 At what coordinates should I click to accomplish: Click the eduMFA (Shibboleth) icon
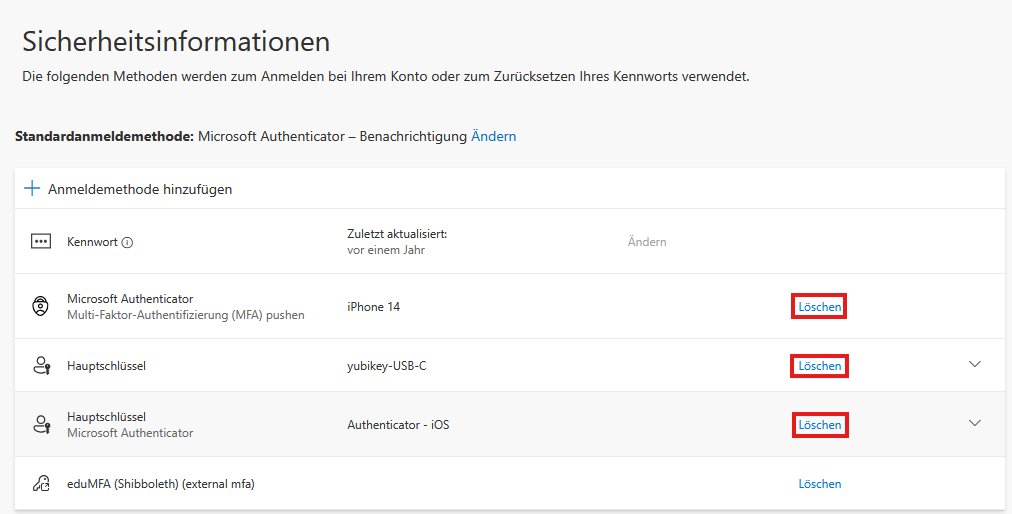(40, 484)
